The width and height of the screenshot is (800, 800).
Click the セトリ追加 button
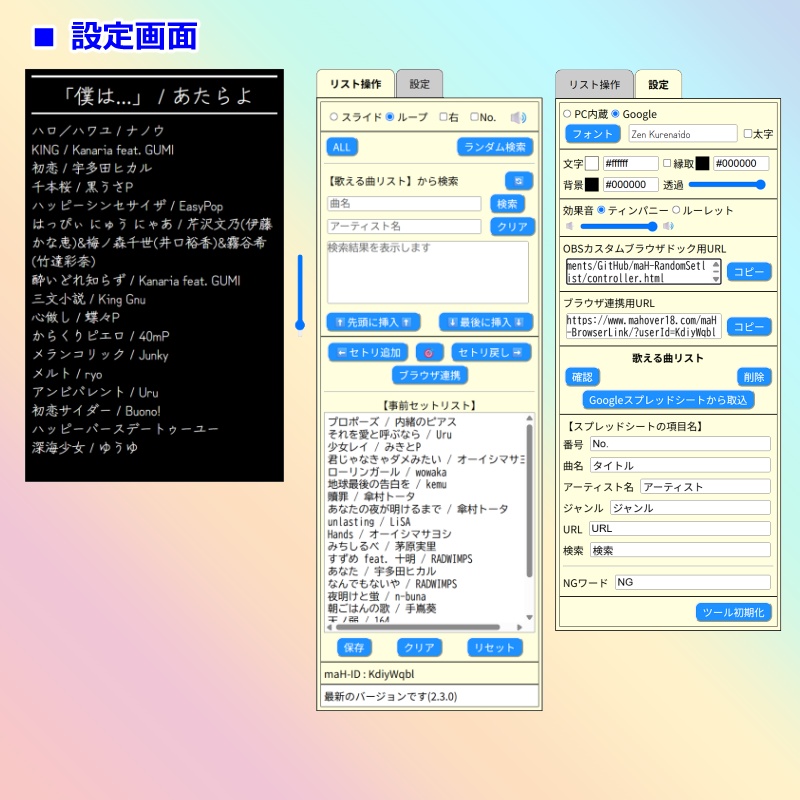pyautogui.click(x=368, y=353)
